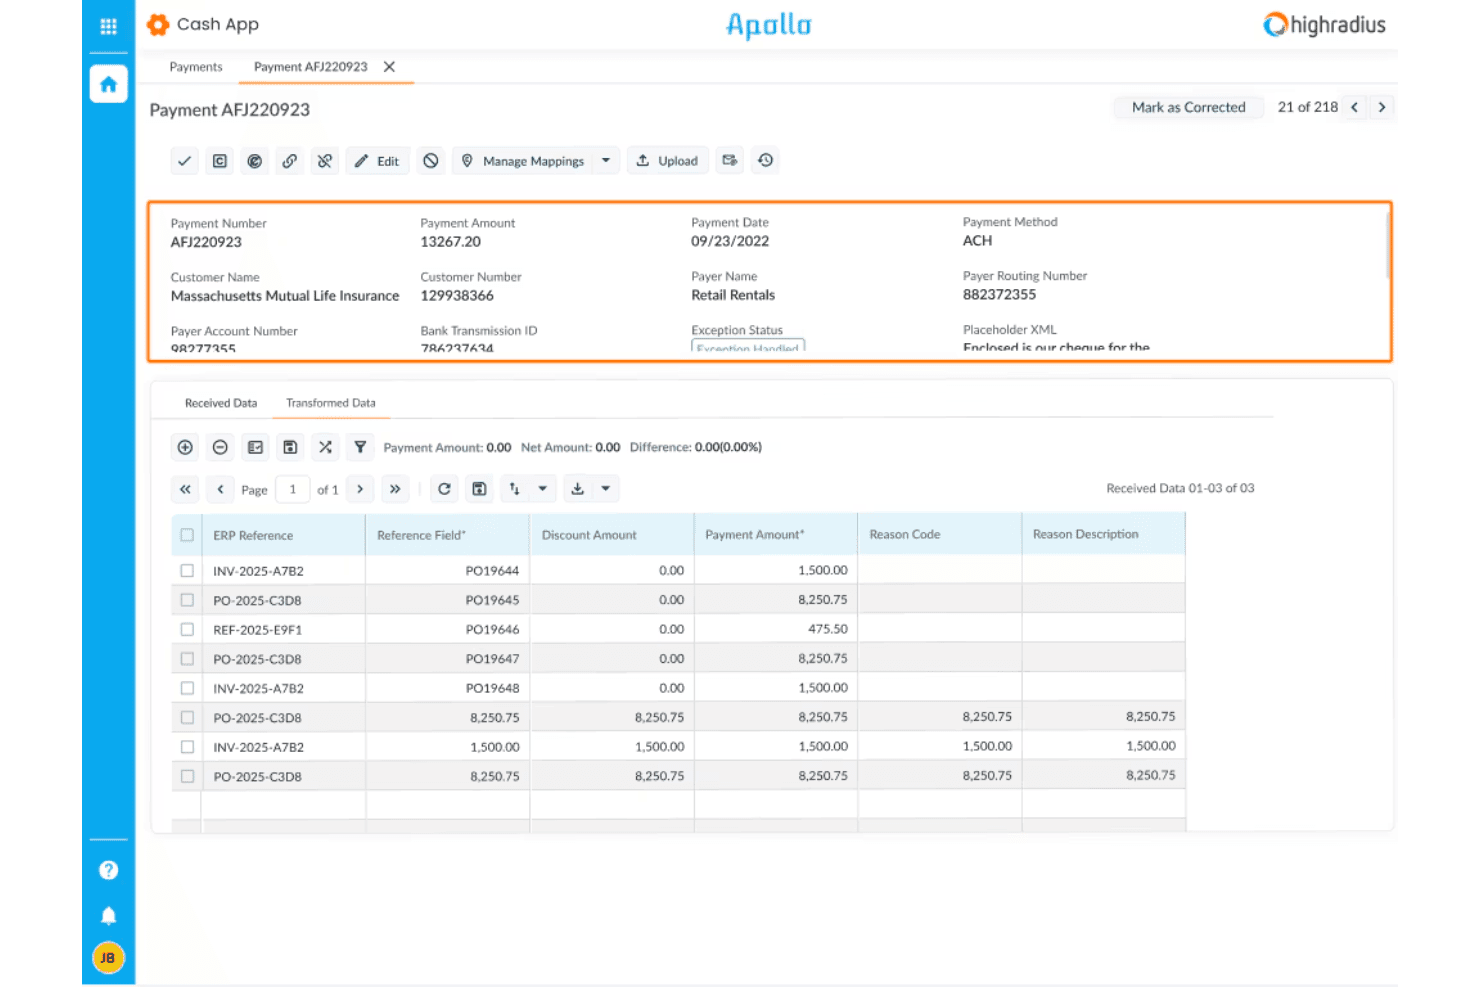Click the Manage Mappings button
The image size is (1480, 987).
pyautogui.click(x=523, y=161)
